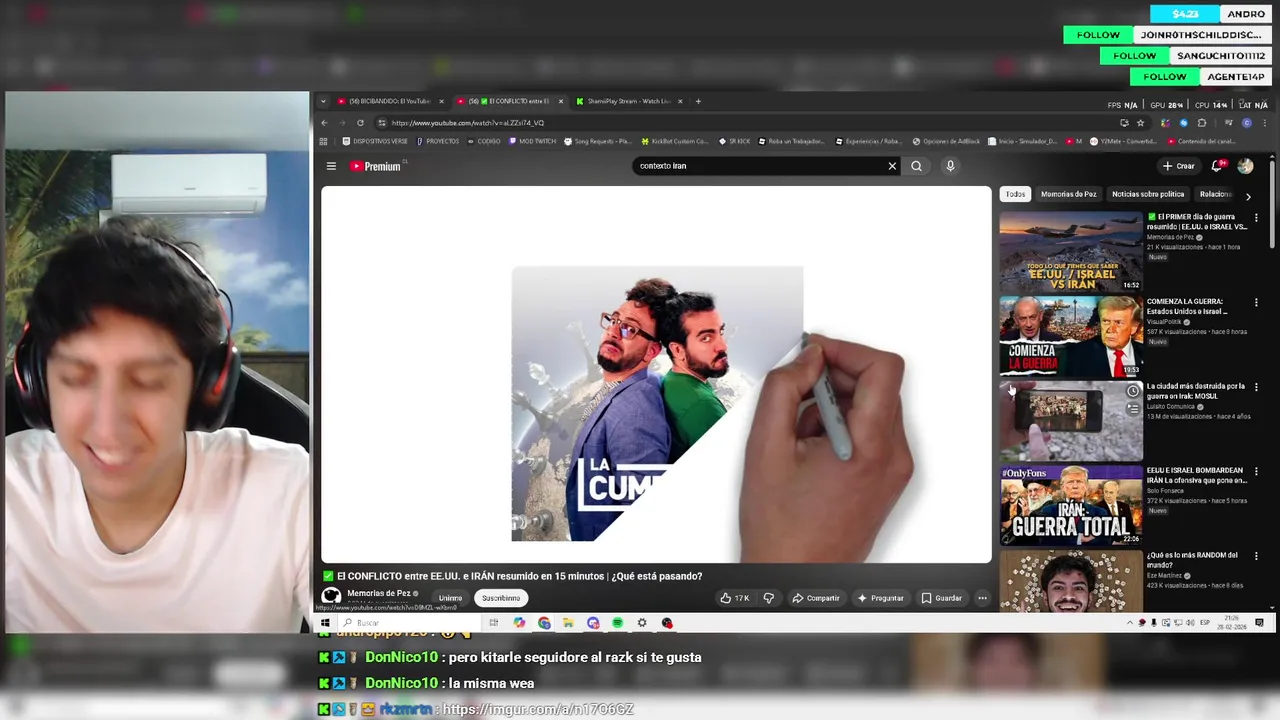Run the search with the magnifier icon
This screenshot has width=1280, height=720.
916,166
